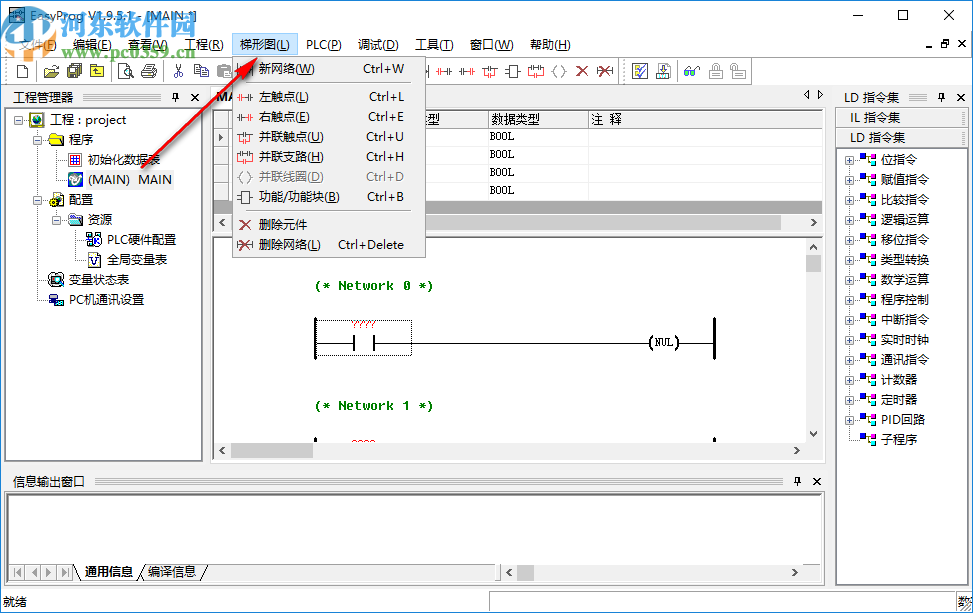Viewport: 973px width, 613px height.
Task: Collapse the 配置 tree node
Action: pos(37,200)
